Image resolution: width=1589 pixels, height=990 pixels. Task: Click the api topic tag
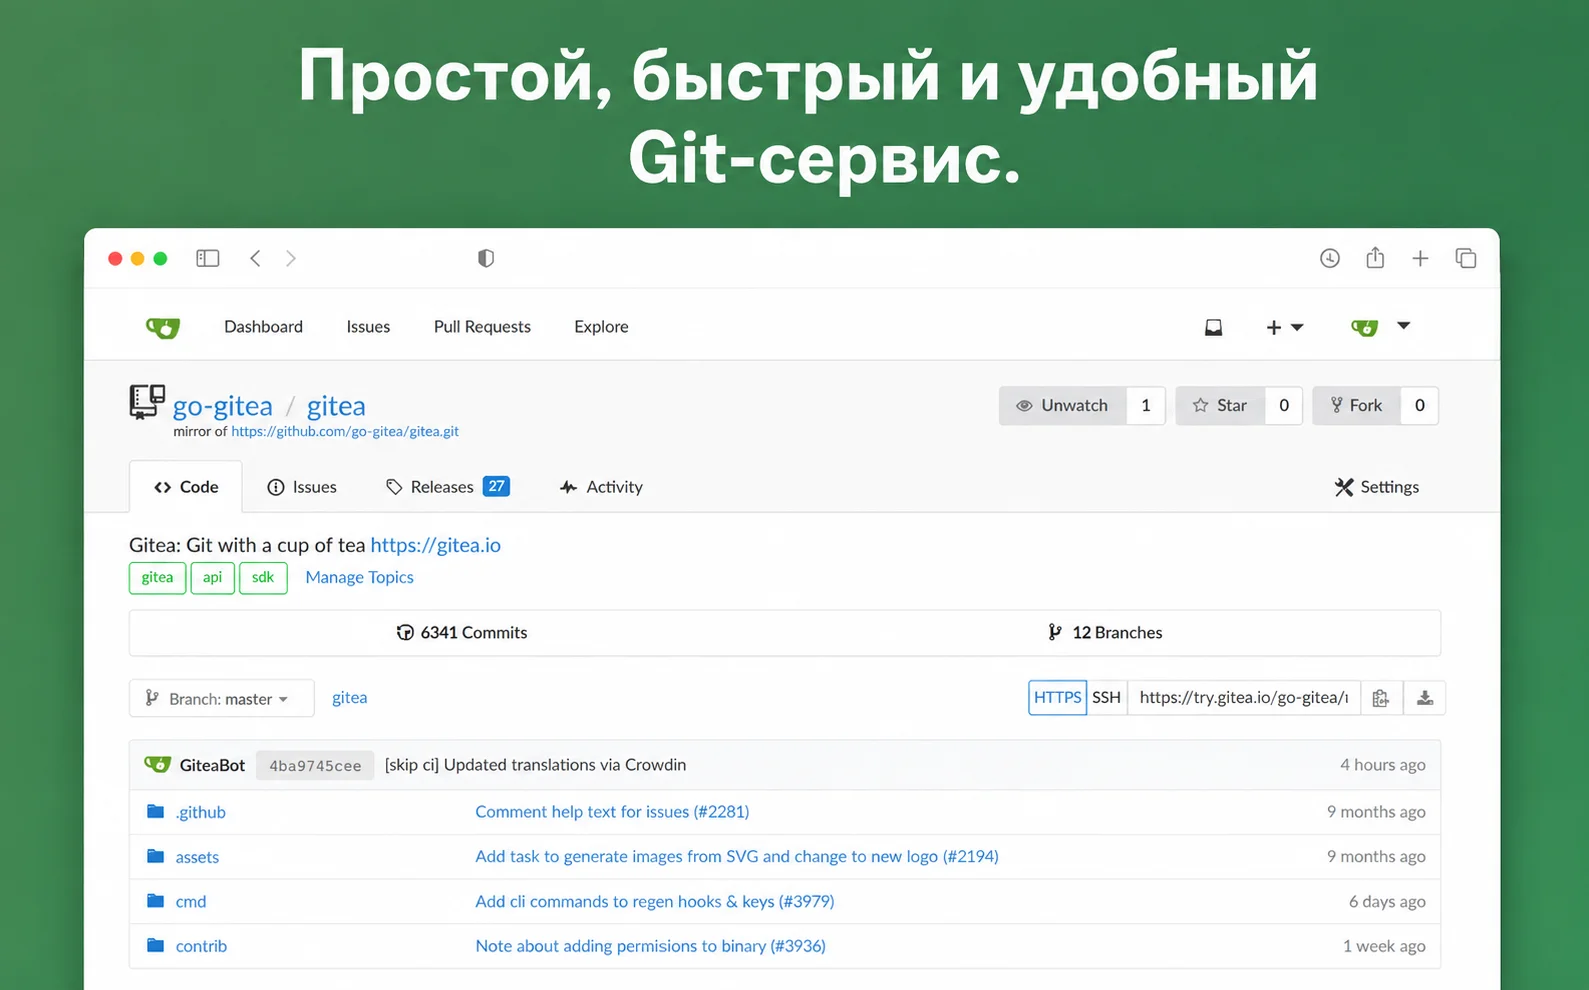pyautogui.click(x=212, y=578)
